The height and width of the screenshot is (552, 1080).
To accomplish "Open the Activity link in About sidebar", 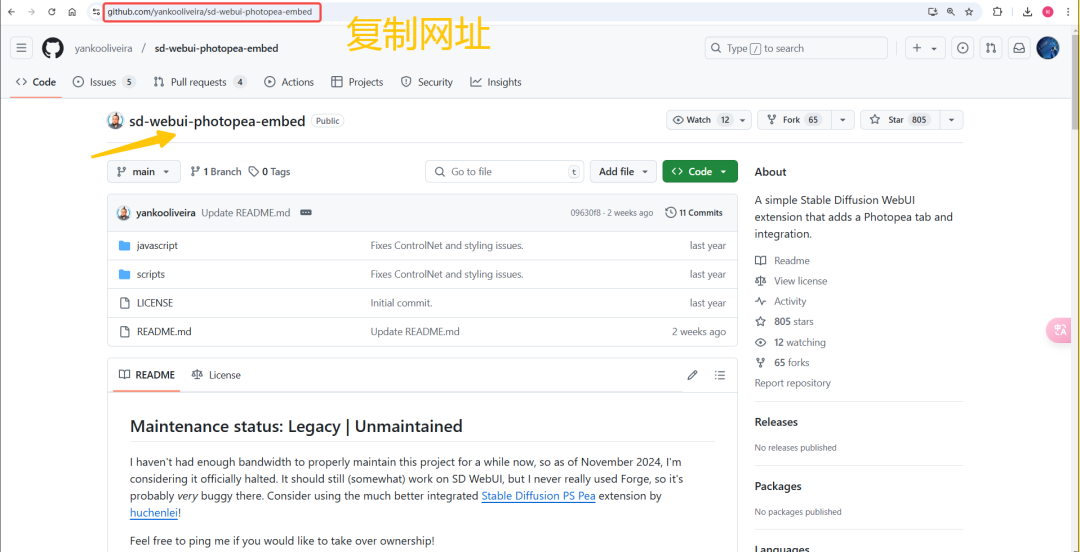I will [x=781, y=301].
